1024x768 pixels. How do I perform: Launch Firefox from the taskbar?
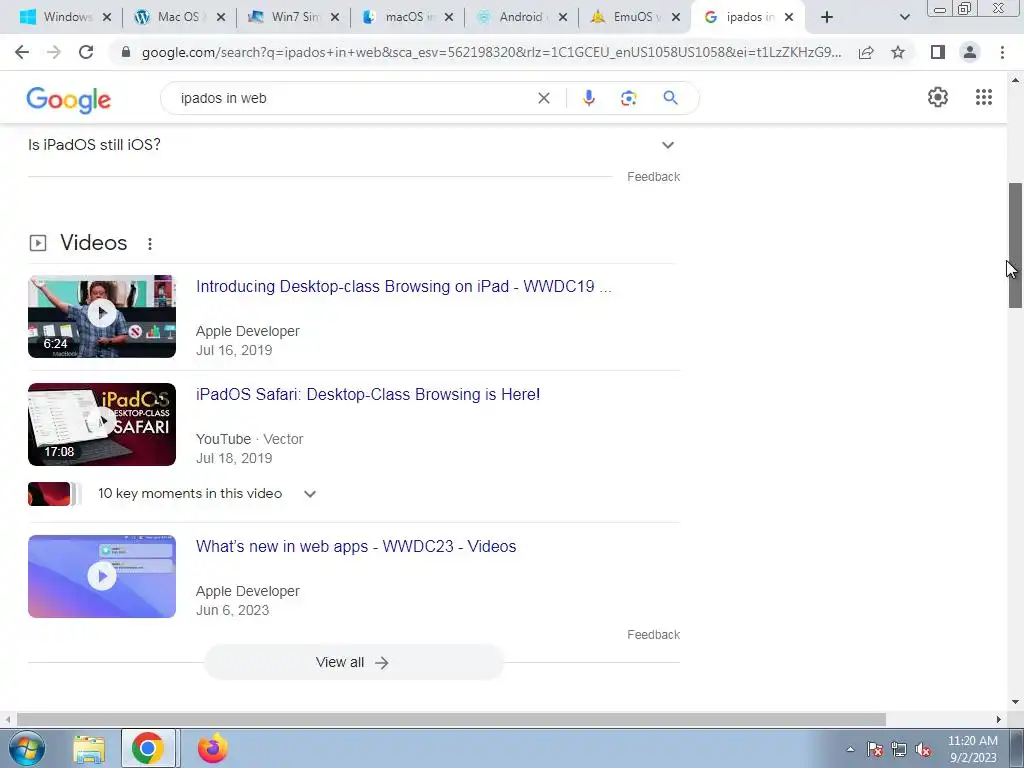[x=213, y=749]
